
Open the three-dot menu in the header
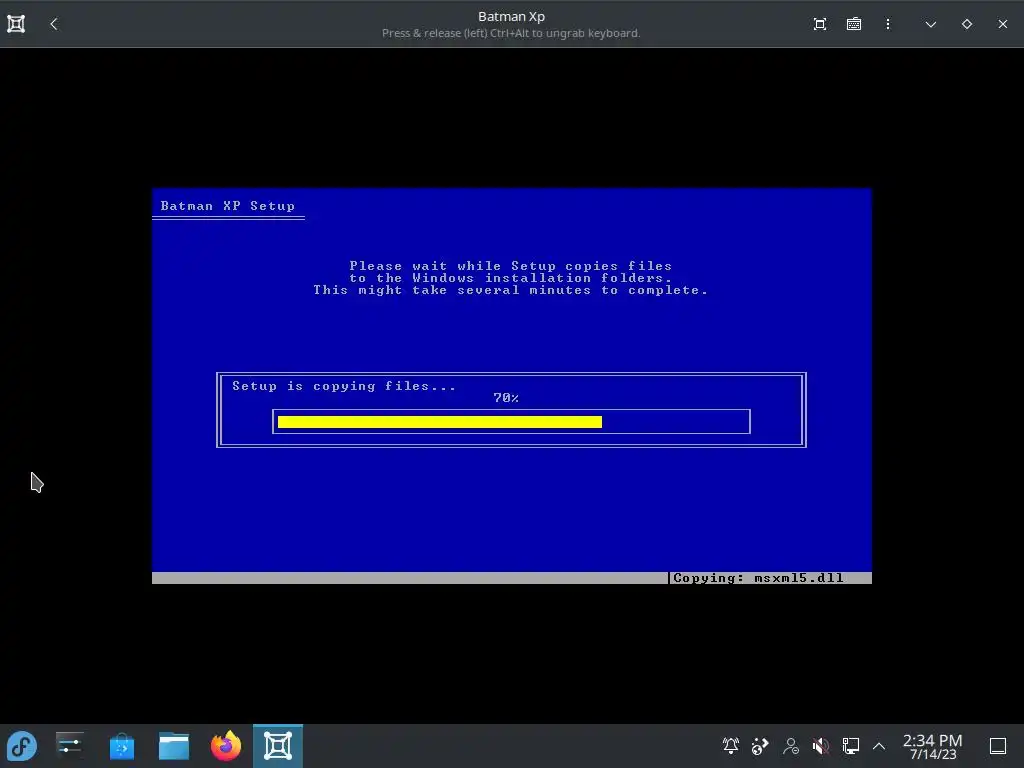(x=888, y=24)
